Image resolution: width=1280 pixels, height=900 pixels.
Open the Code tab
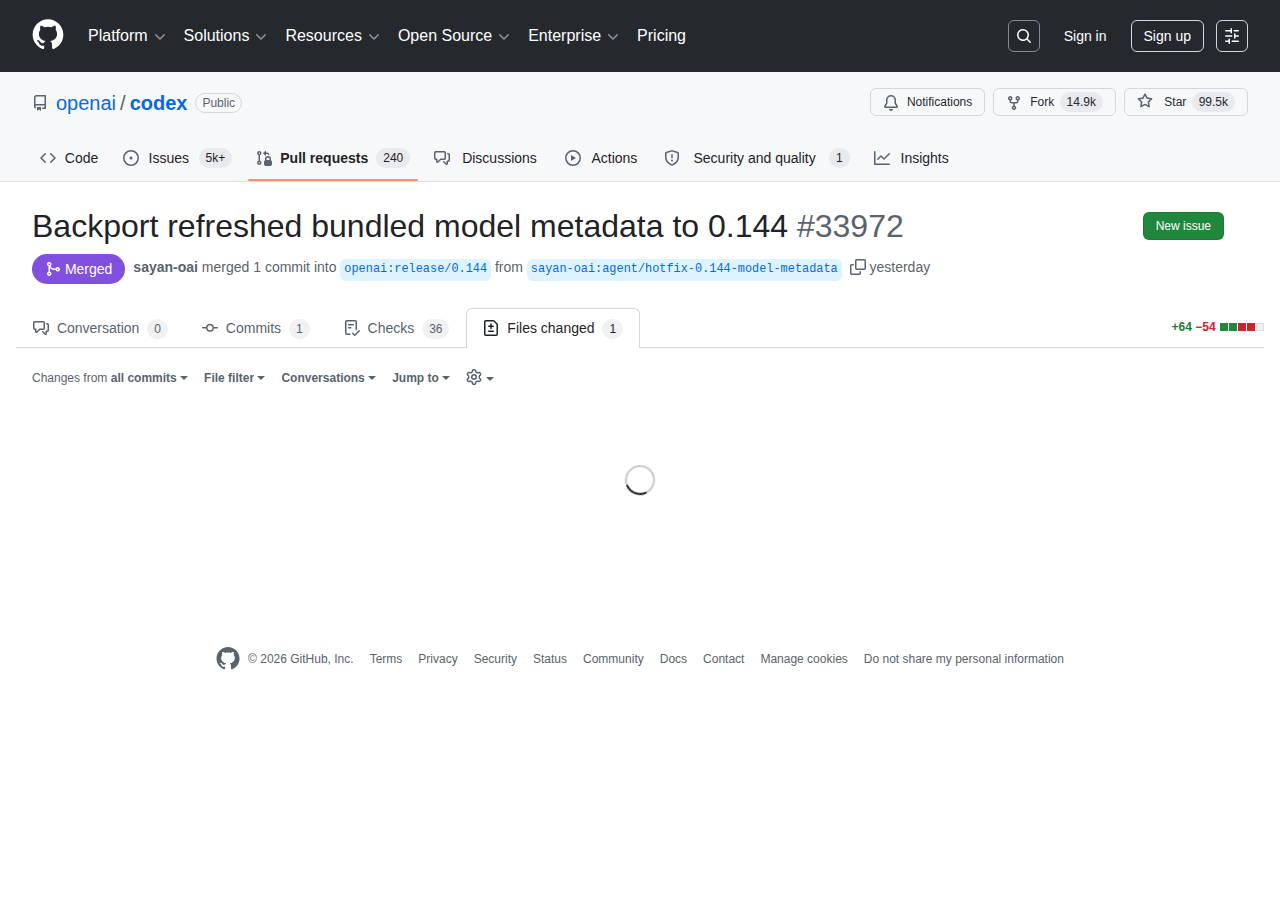point(69,158)
